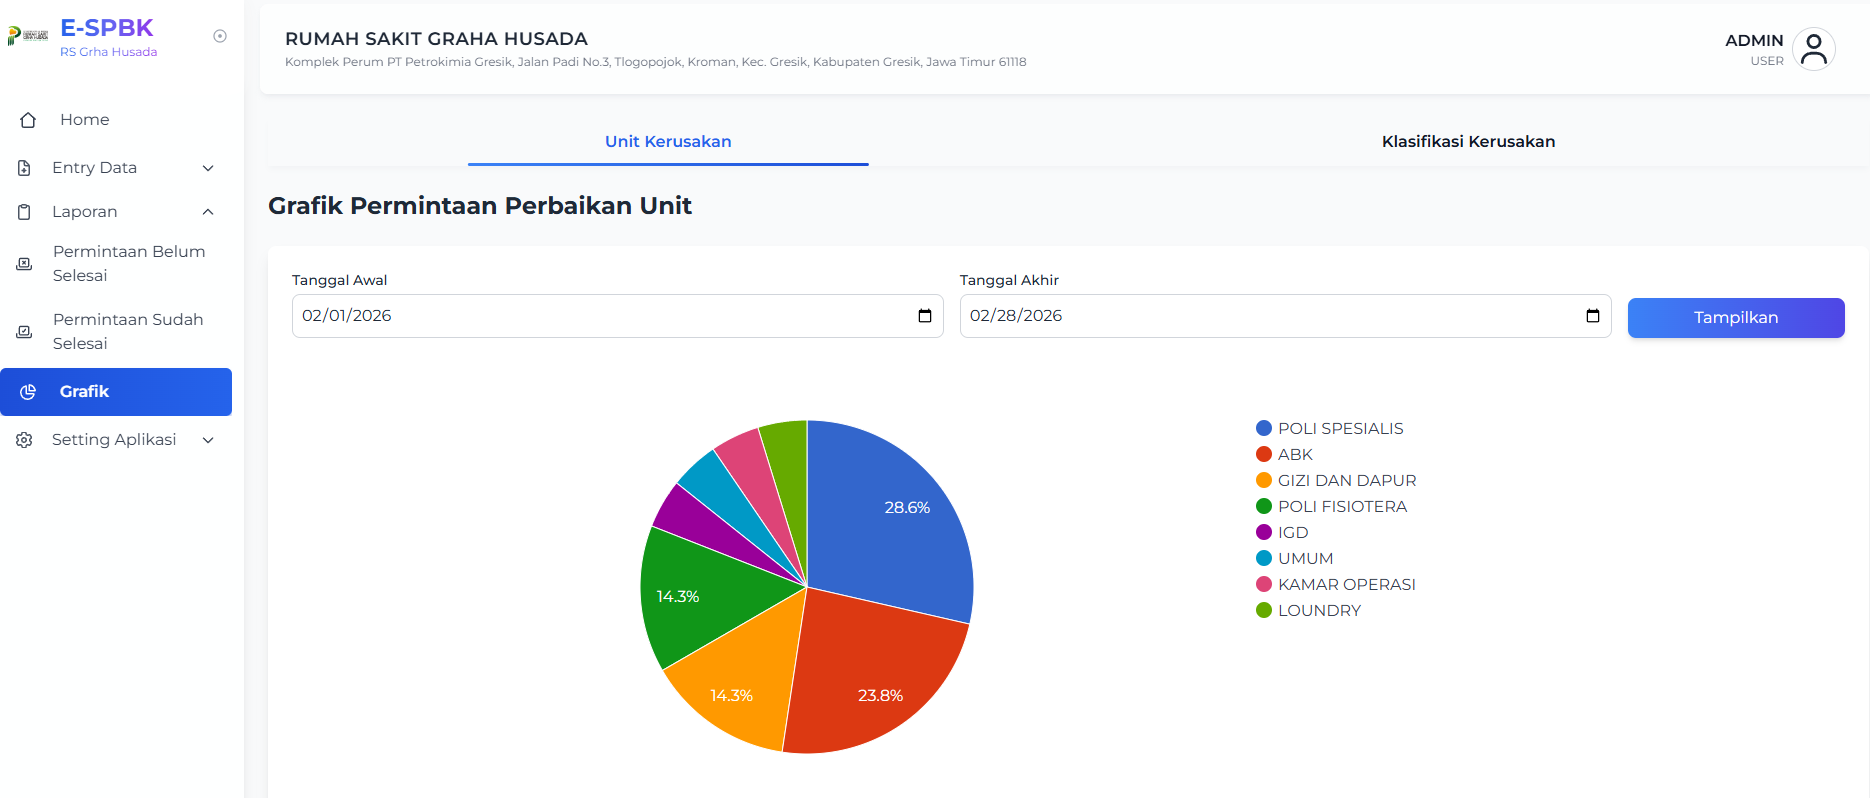Click the Tampilkan button
The width and height of the screenshot is (1870, 798).
pyautogui.click(x=1736, y=318)
